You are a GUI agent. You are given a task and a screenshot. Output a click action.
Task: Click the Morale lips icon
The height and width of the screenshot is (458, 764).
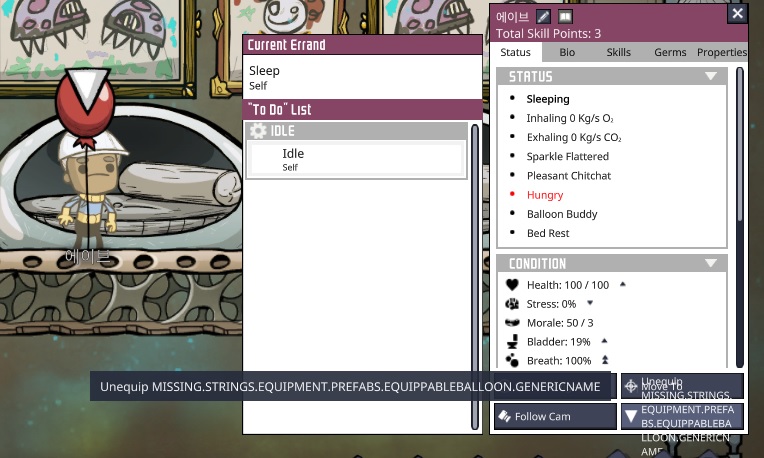pyautogui.click(x=512, y=323)
